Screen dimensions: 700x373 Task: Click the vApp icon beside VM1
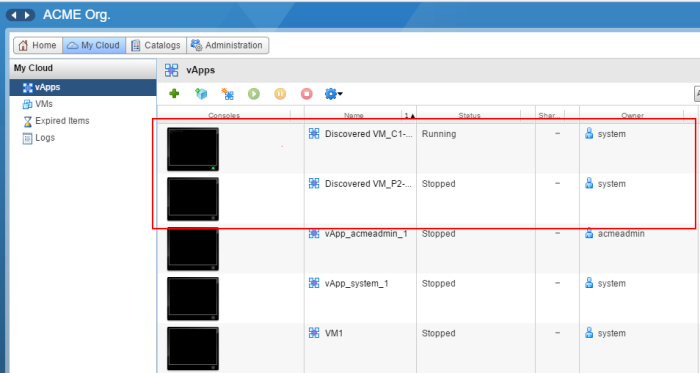click(x=314, y=333)
